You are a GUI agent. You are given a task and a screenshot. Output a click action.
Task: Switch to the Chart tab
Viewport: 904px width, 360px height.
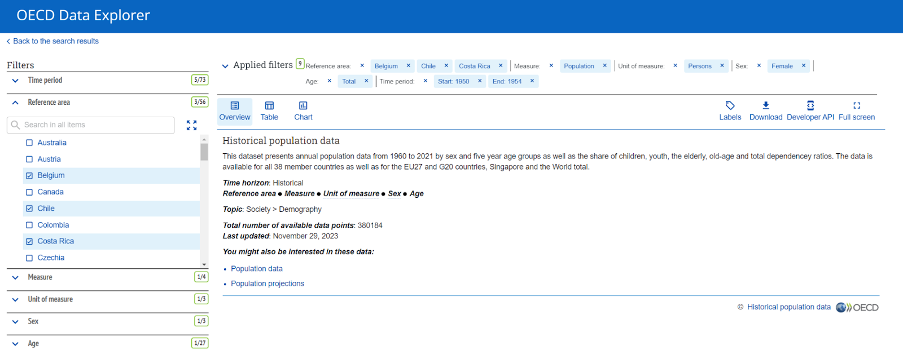[303, 111]
